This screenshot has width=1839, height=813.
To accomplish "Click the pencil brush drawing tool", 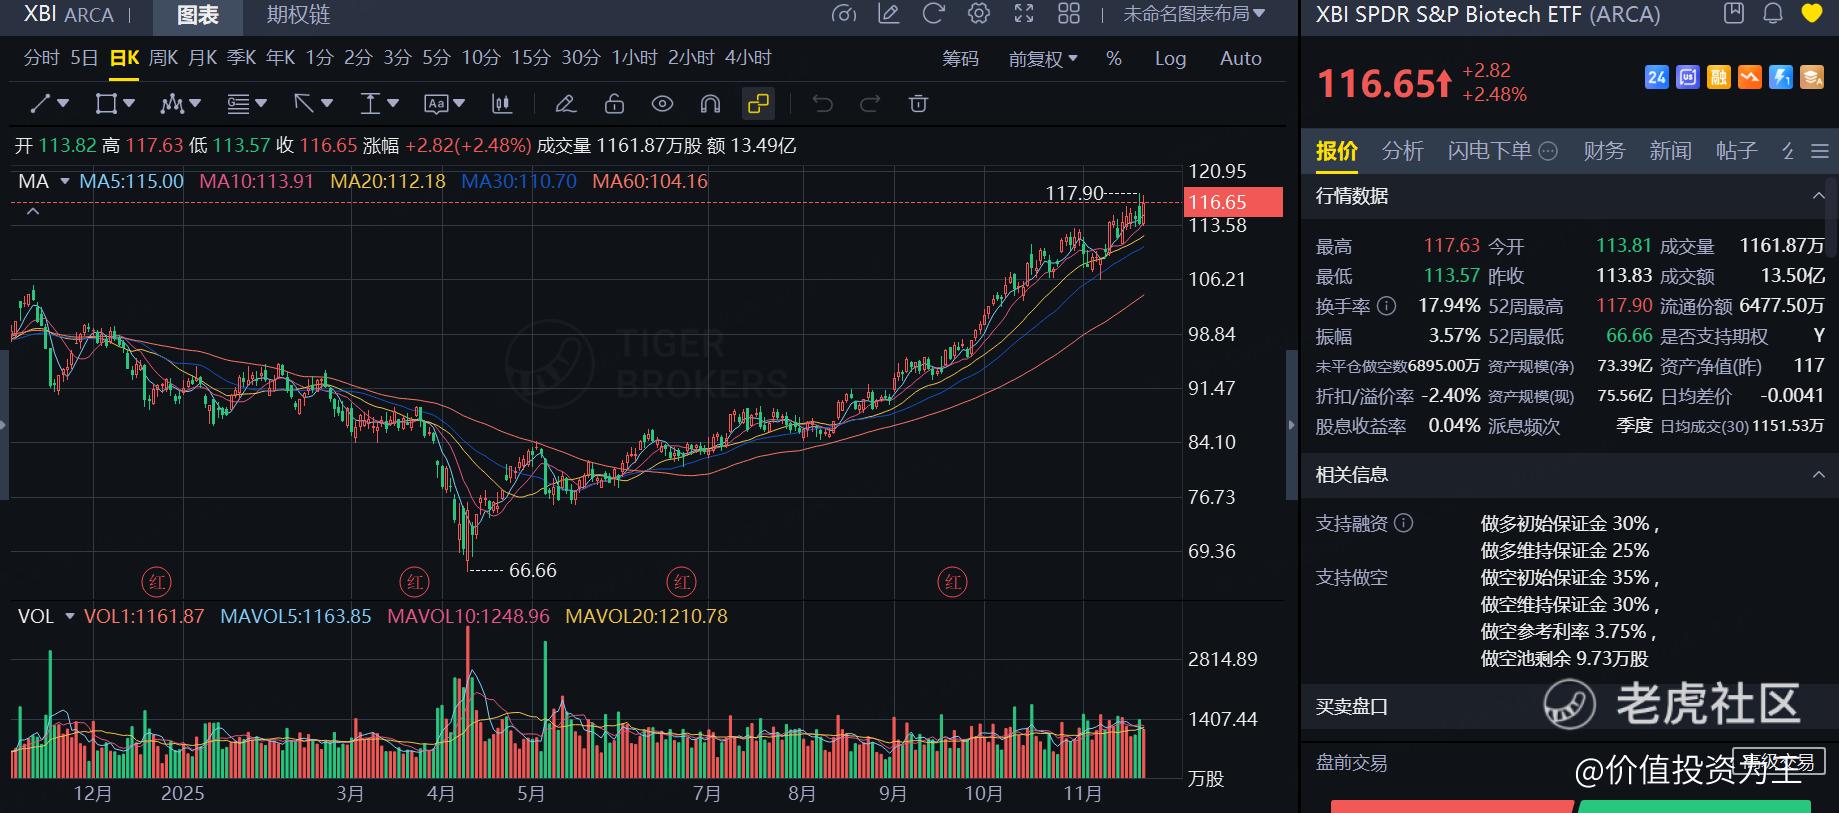I will pos(565,103).
